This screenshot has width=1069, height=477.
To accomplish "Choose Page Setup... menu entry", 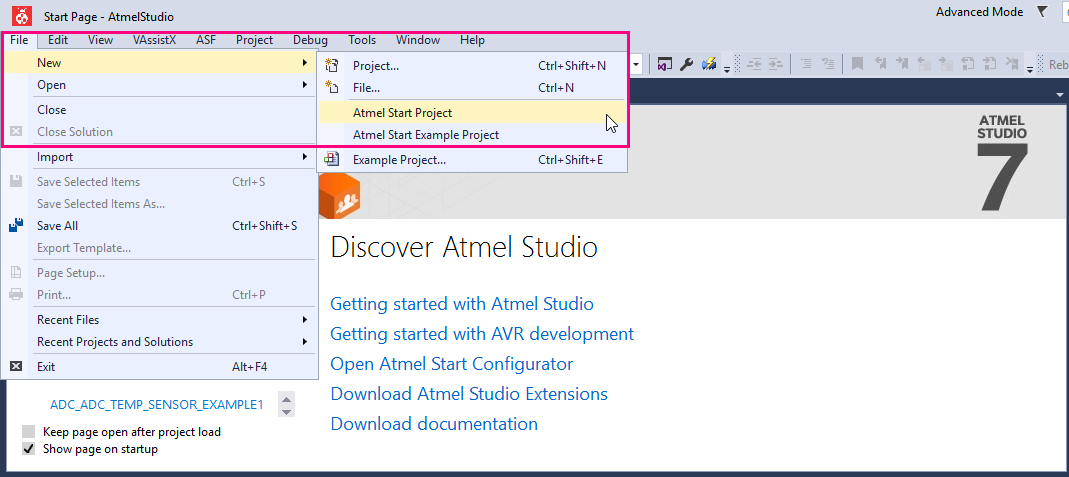I will click(x=160, y=273).
